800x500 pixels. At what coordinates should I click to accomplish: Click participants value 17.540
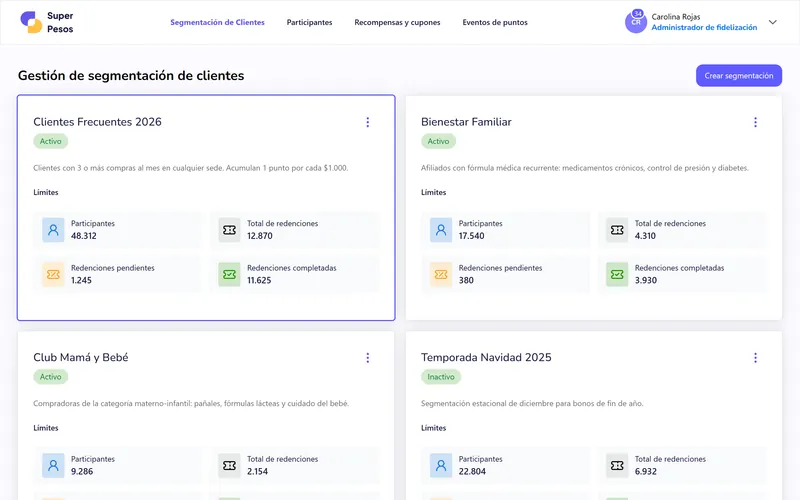[x=471, y=236]
